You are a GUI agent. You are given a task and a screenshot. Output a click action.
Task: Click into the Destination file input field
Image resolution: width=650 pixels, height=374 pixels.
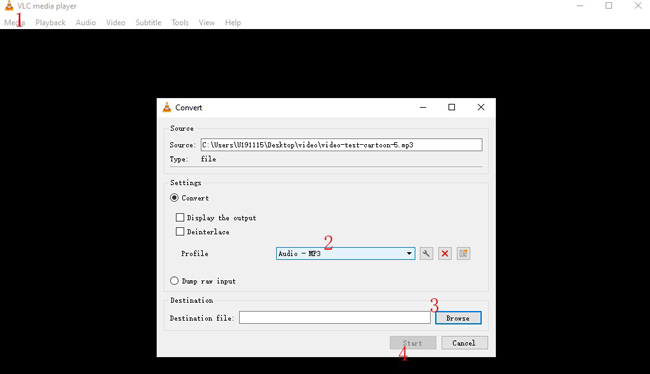pos(335,318)
